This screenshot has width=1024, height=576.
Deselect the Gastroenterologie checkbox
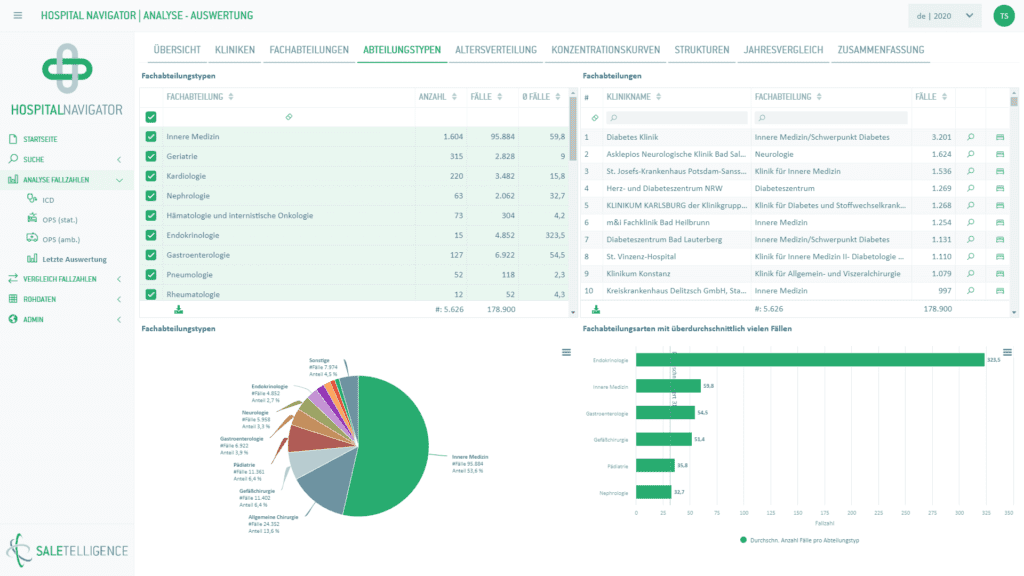click(x=151, y=255)
